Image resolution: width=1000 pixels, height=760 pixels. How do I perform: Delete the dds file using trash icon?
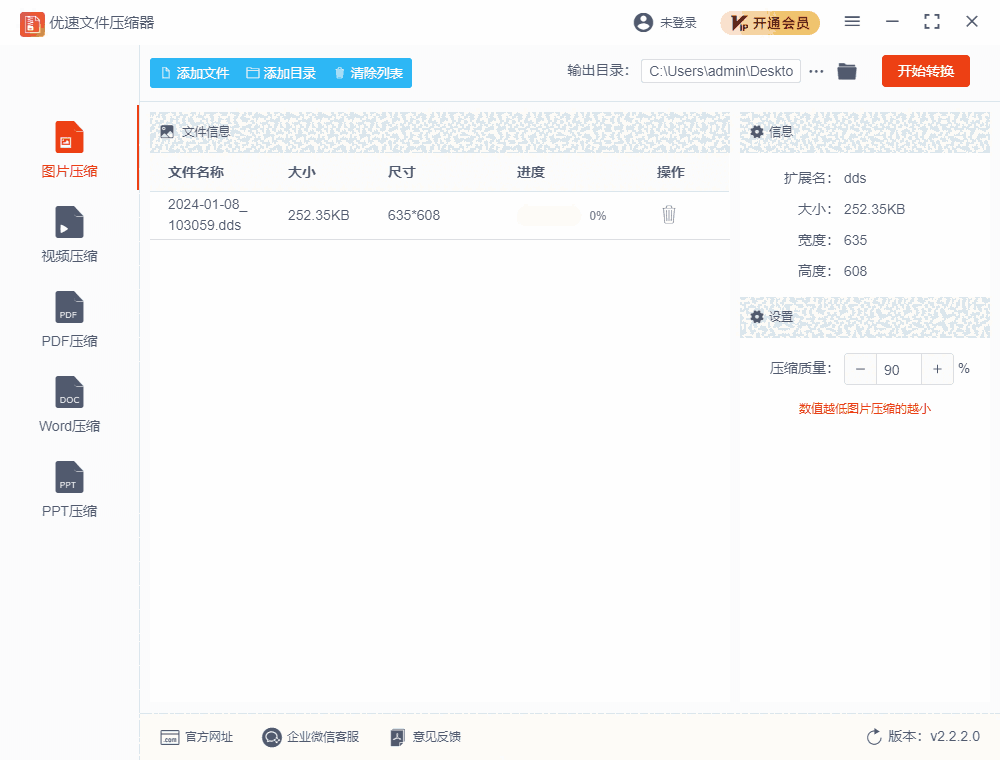coord(668,214)
